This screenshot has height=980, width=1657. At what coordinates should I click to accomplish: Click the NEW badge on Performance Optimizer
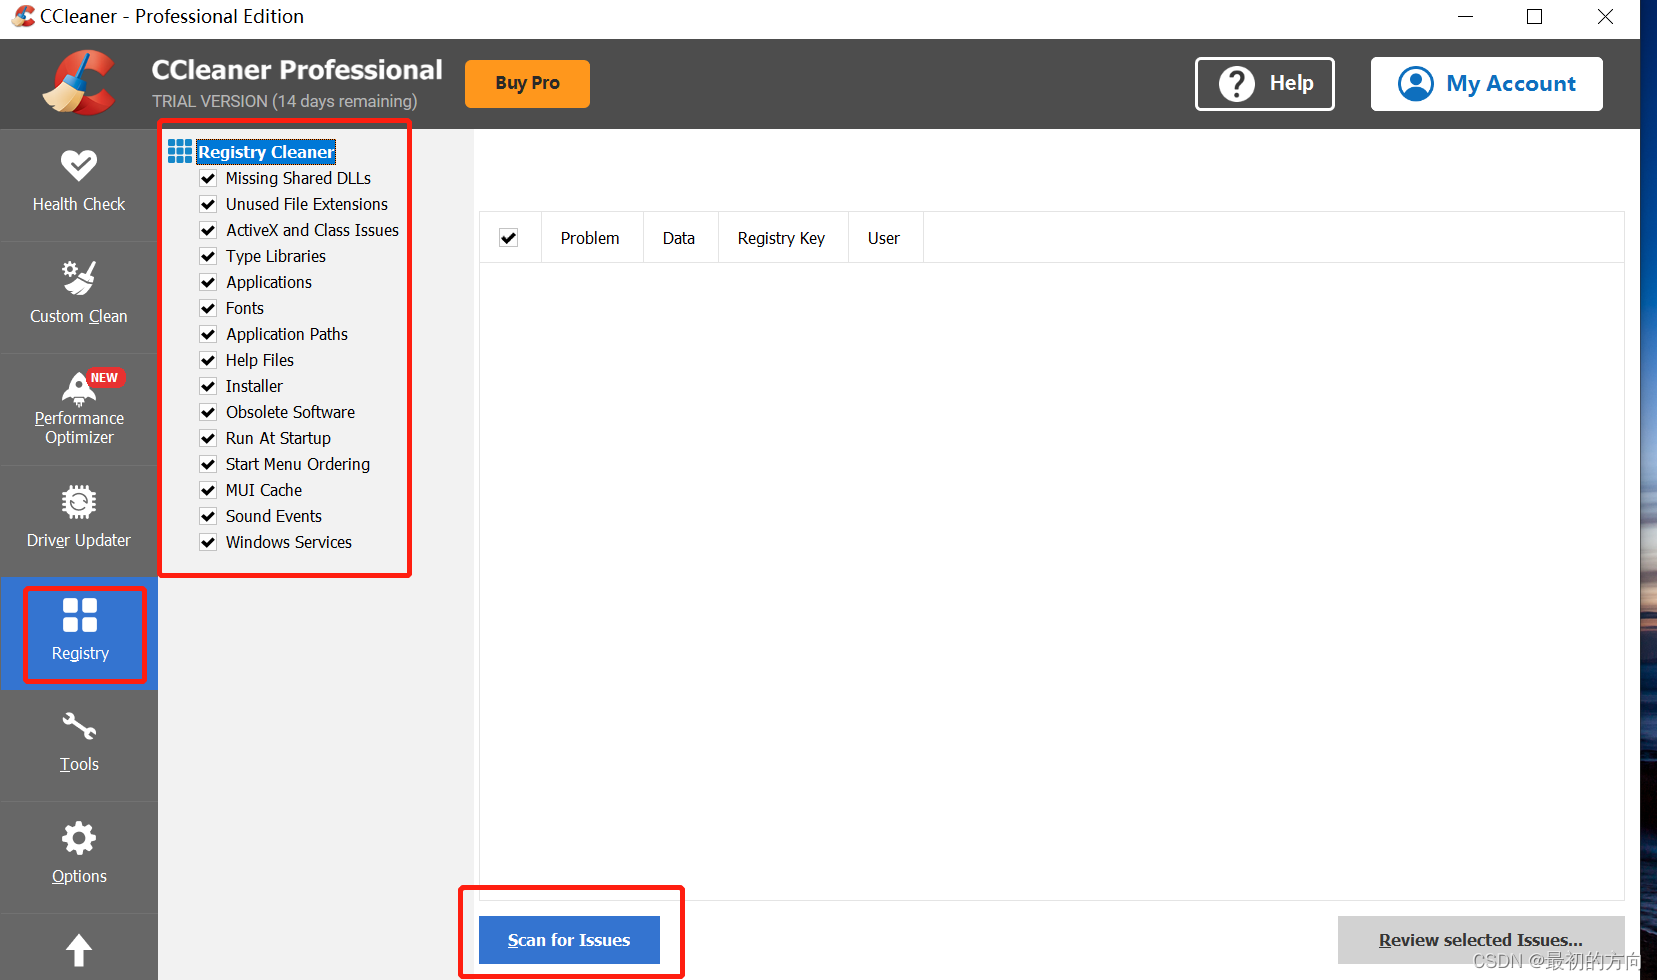coord(104,378)
